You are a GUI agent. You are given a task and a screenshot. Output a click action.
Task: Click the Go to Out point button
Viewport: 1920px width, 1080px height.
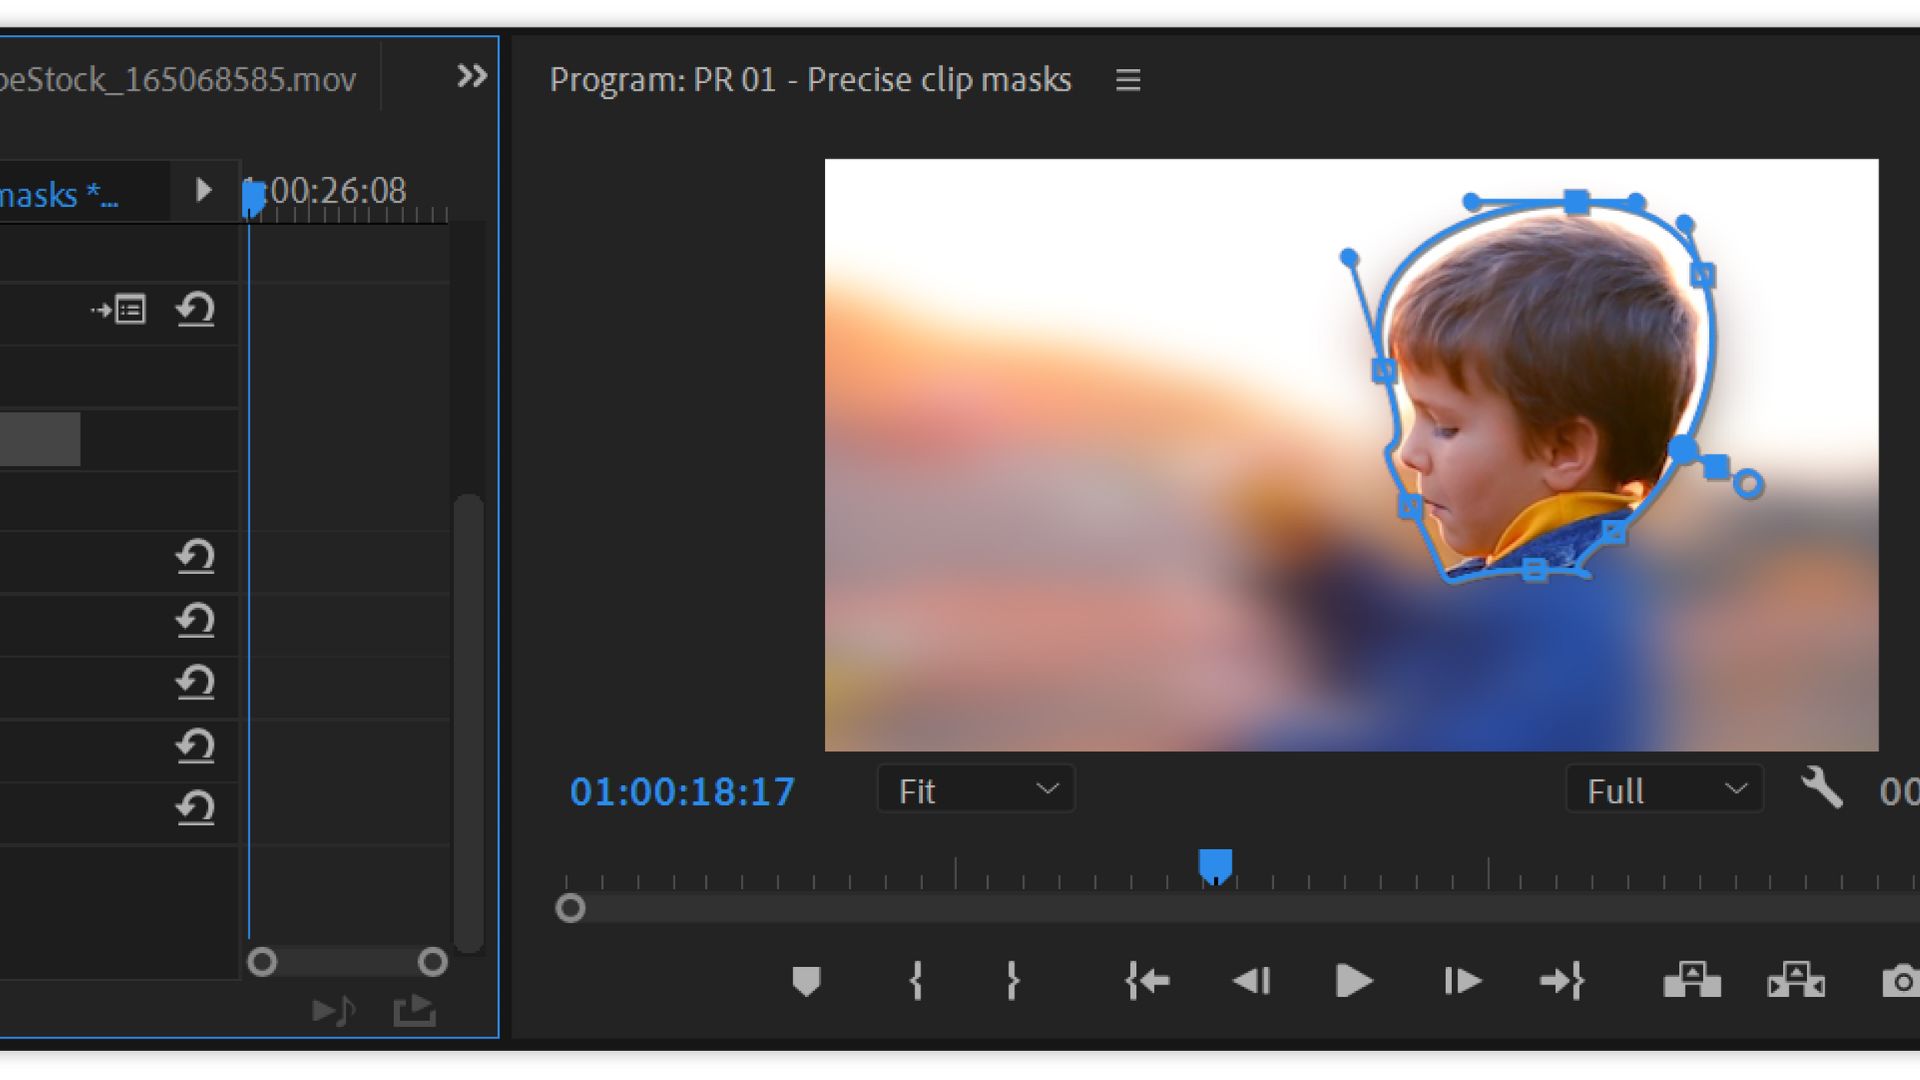click(1562, 981)
